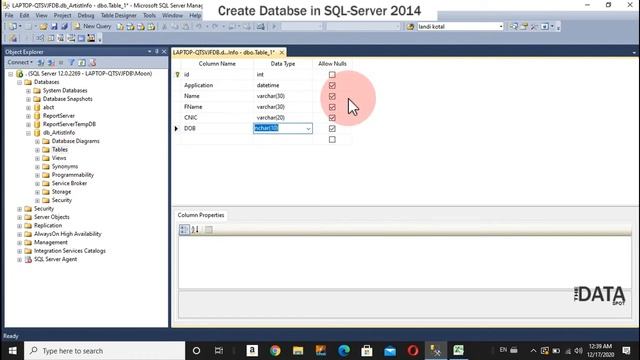
Task: Click the volume icon in system tray
Action: [578, 351]
